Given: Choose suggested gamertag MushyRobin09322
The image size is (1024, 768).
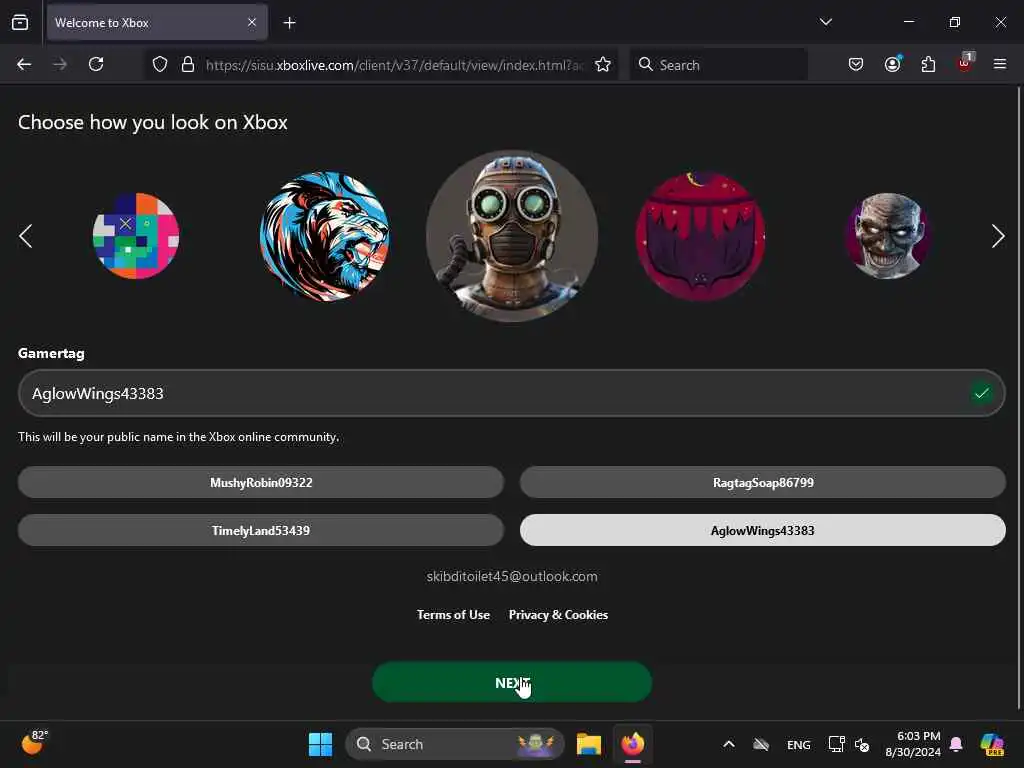Looking at the screenshot, I should [x=261, y=483].
